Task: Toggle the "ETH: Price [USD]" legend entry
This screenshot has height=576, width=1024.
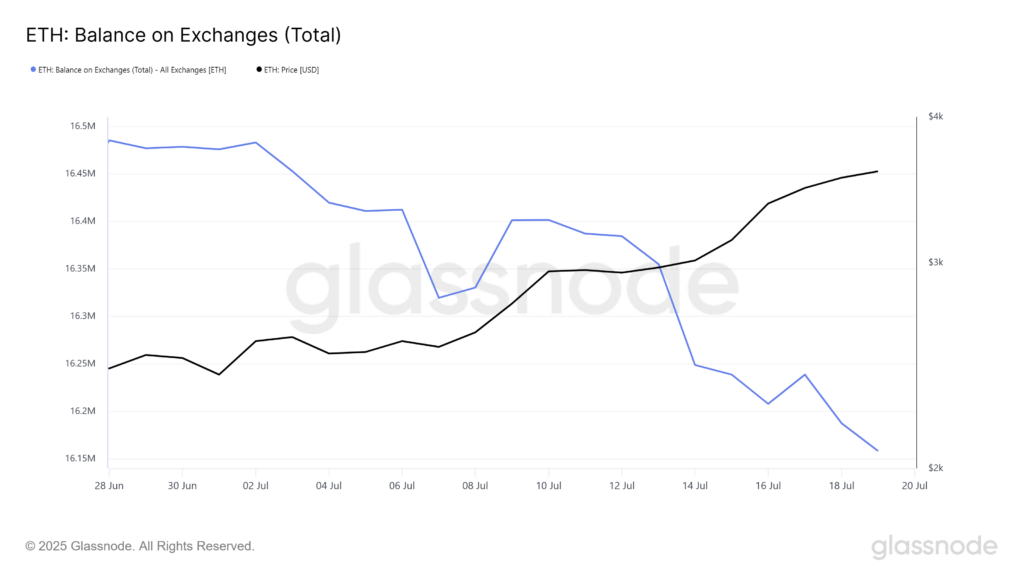Action: pos(291,70)
